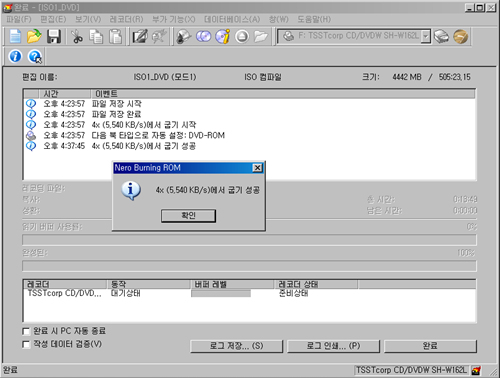This screenshot has height=378, width=500.
Task: Open a file with the folder icon
Action: pyautogui.click(x=34, y=36)
